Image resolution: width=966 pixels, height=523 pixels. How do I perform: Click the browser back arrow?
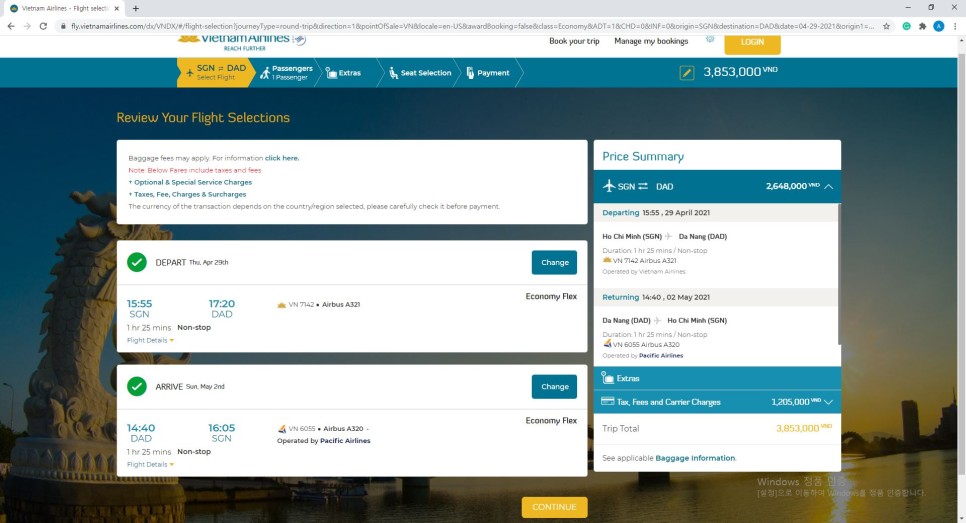click(x=10, y=26)
